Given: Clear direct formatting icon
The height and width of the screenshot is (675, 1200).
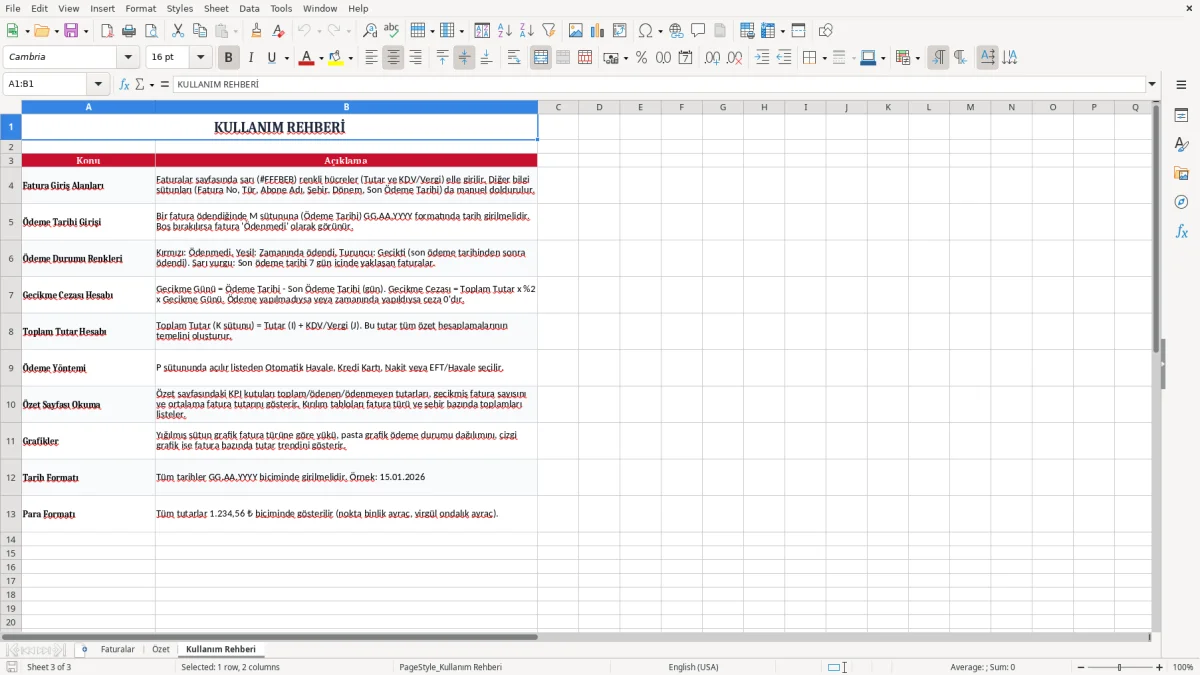Looking at the screenshot, I should click(279, 31).
